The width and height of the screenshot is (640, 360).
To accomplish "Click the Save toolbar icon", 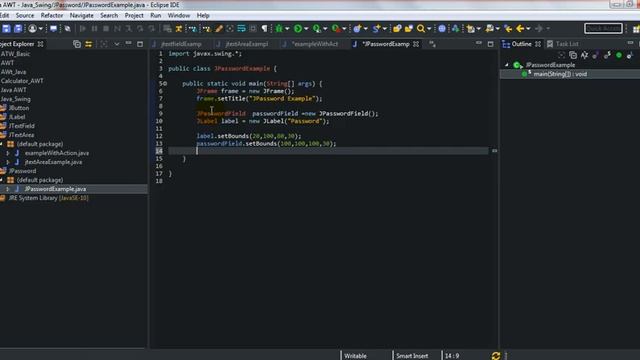I will pyautogui.click(x=6, y=28).
